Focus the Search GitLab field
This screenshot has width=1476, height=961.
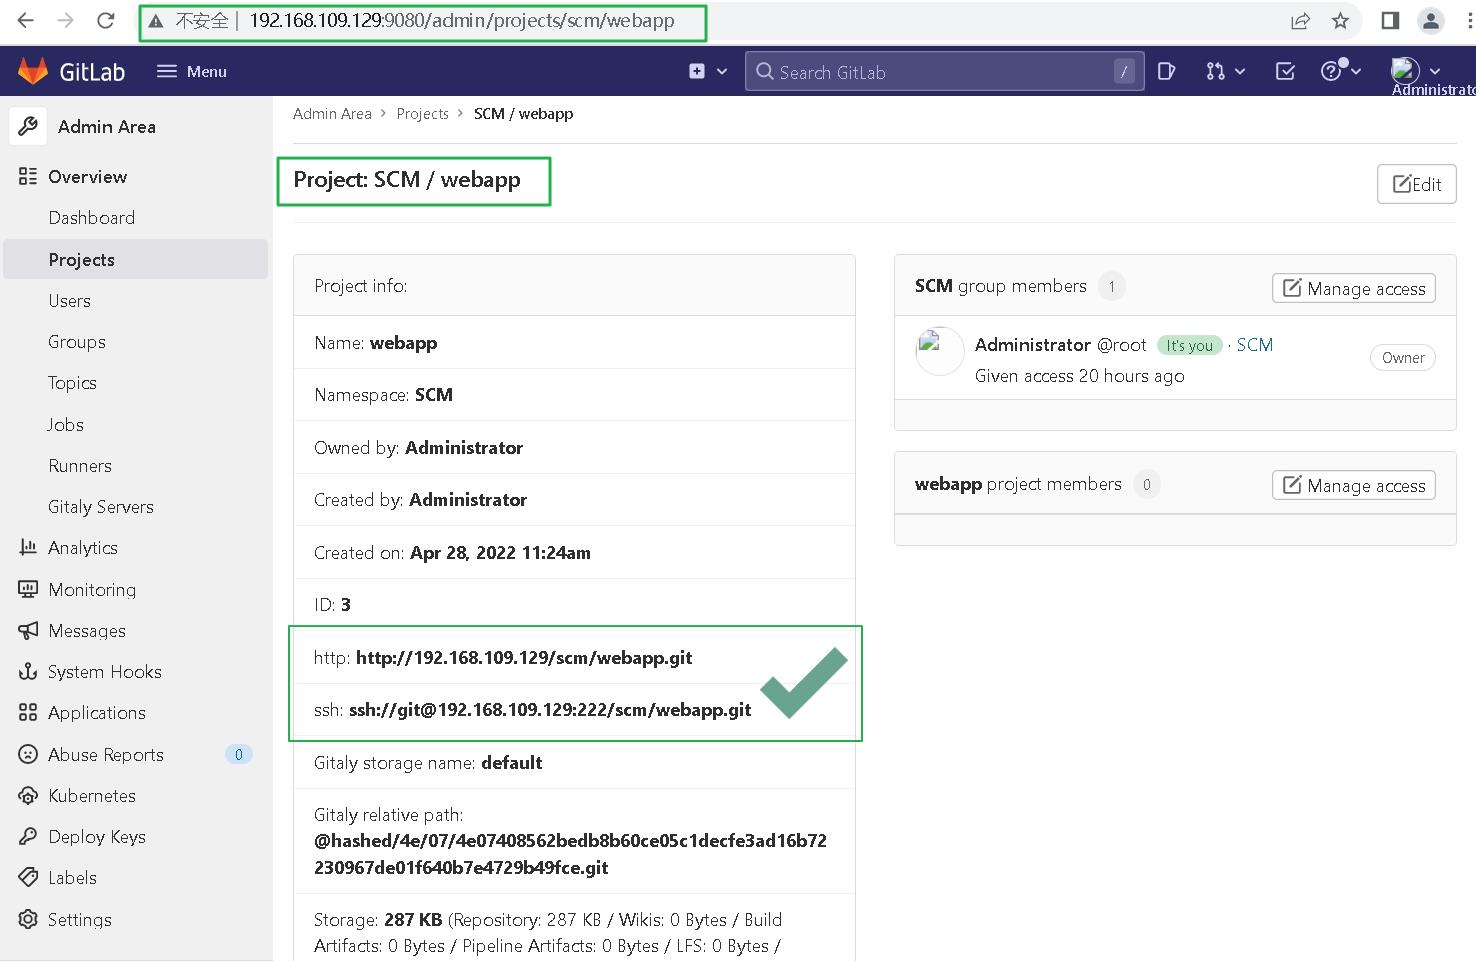(x=944, y=72)
